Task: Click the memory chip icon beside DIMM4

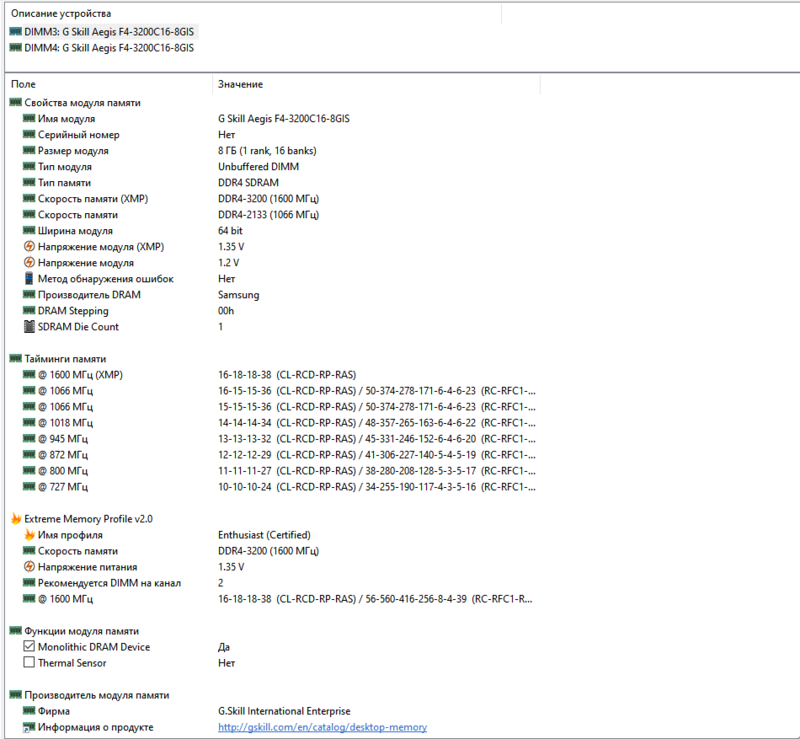Action: (x=15, y=47)
